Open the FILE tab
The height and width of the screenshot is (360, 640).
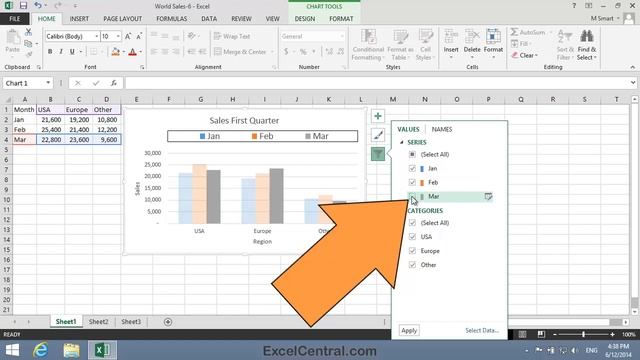pyautogui.click(x=14, y=19)
